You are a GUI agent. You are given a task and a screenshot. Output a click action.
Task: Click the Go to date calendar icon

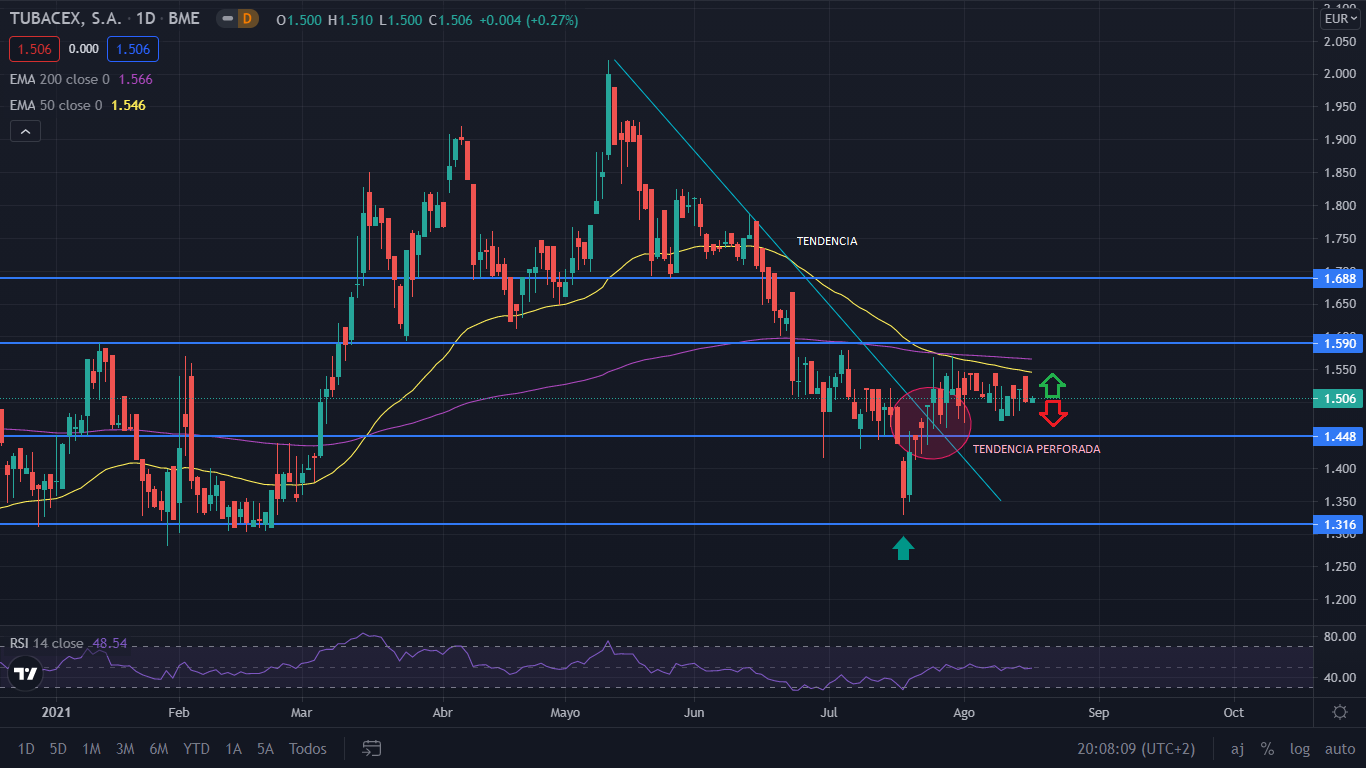tap(372, 748)
